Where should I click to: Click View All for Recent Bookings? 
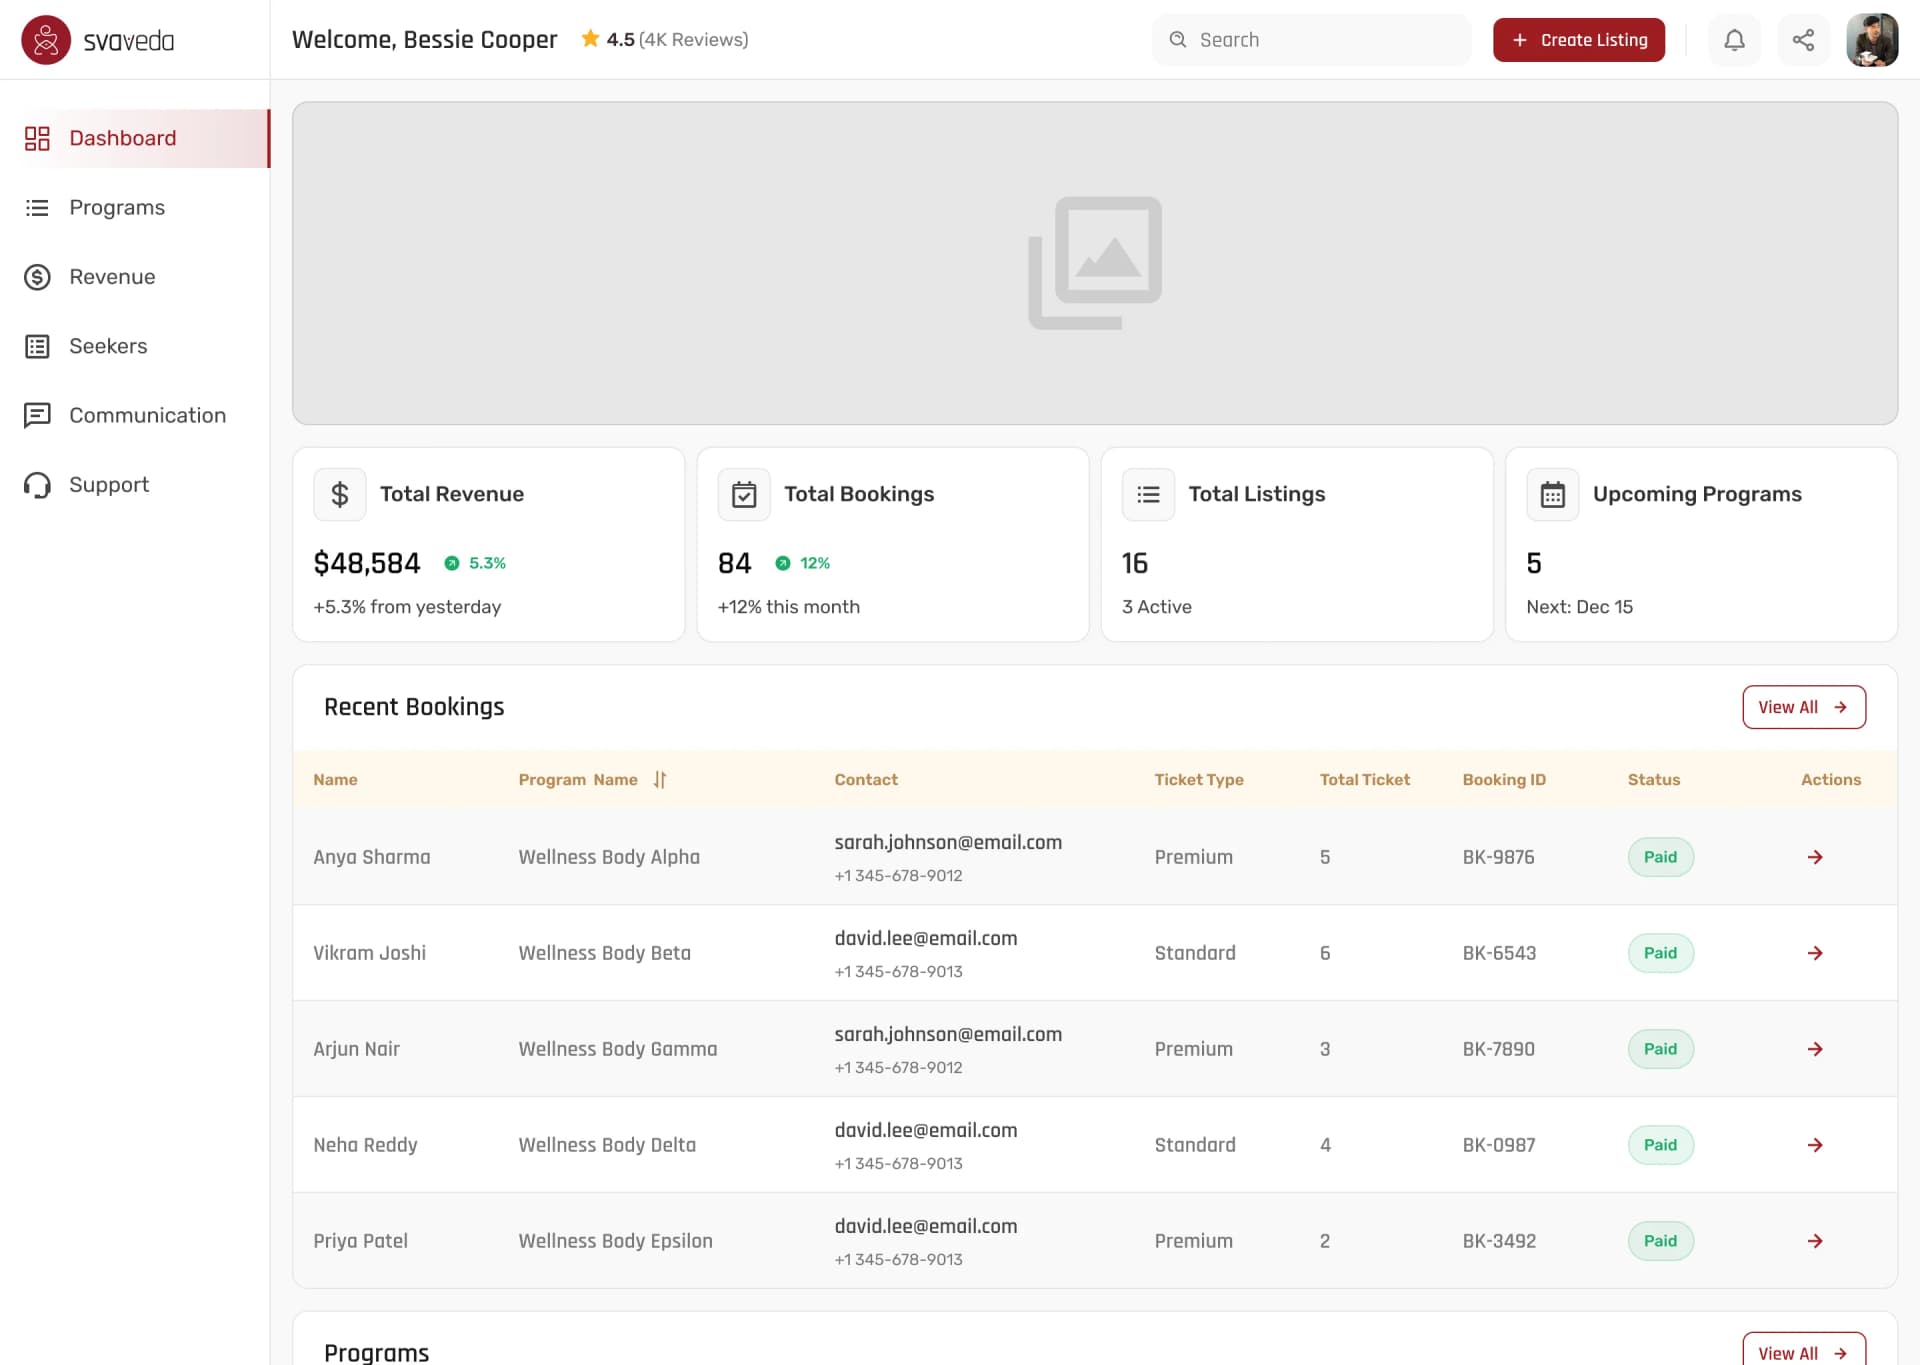(x=1804, y=707)
